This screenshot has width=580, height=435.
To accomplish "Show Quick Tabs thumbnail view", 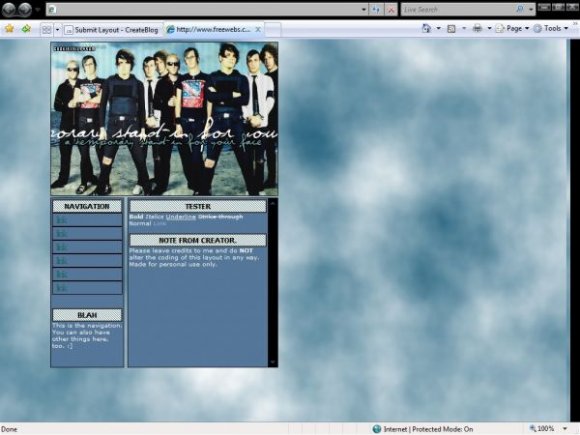I will tap(46, 30).
